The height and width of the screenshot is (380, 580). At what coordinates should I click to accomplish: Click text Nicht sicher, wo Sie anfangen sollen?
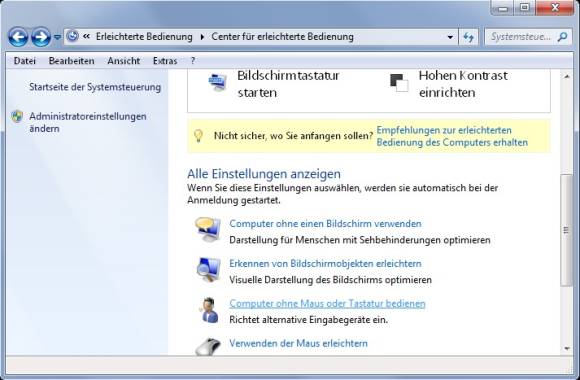pyautogui.click(x=293, y=136)
